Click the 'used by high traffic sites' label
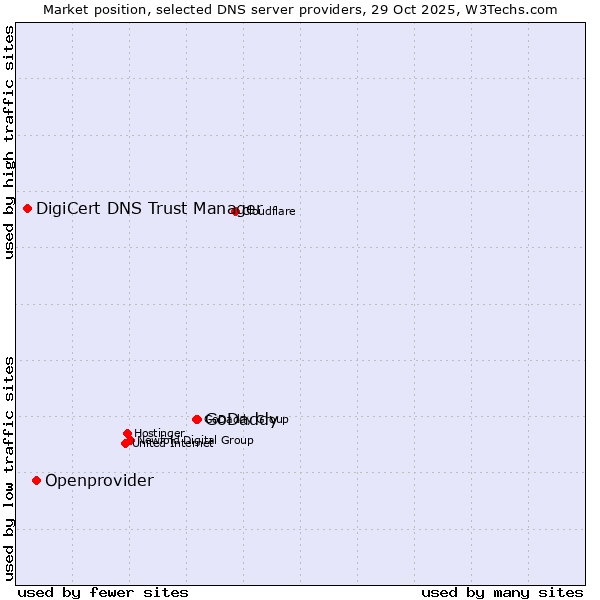This screenshot has height=600, width=600. click(9, 142)
